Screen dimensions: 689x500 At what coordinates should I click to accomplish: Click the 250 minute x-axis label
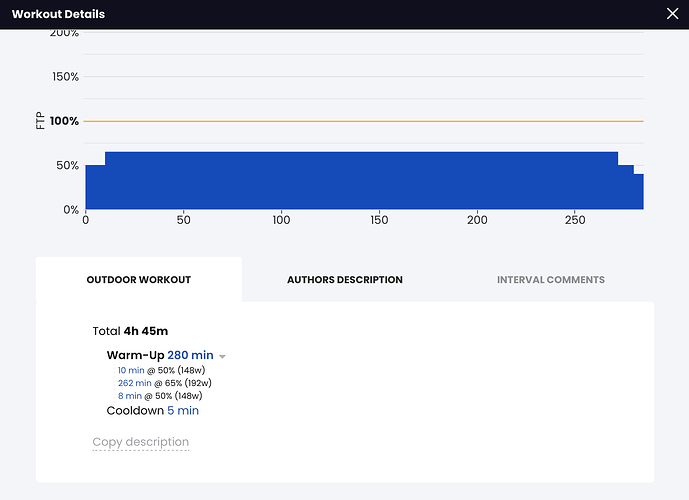tap(575, 220)
